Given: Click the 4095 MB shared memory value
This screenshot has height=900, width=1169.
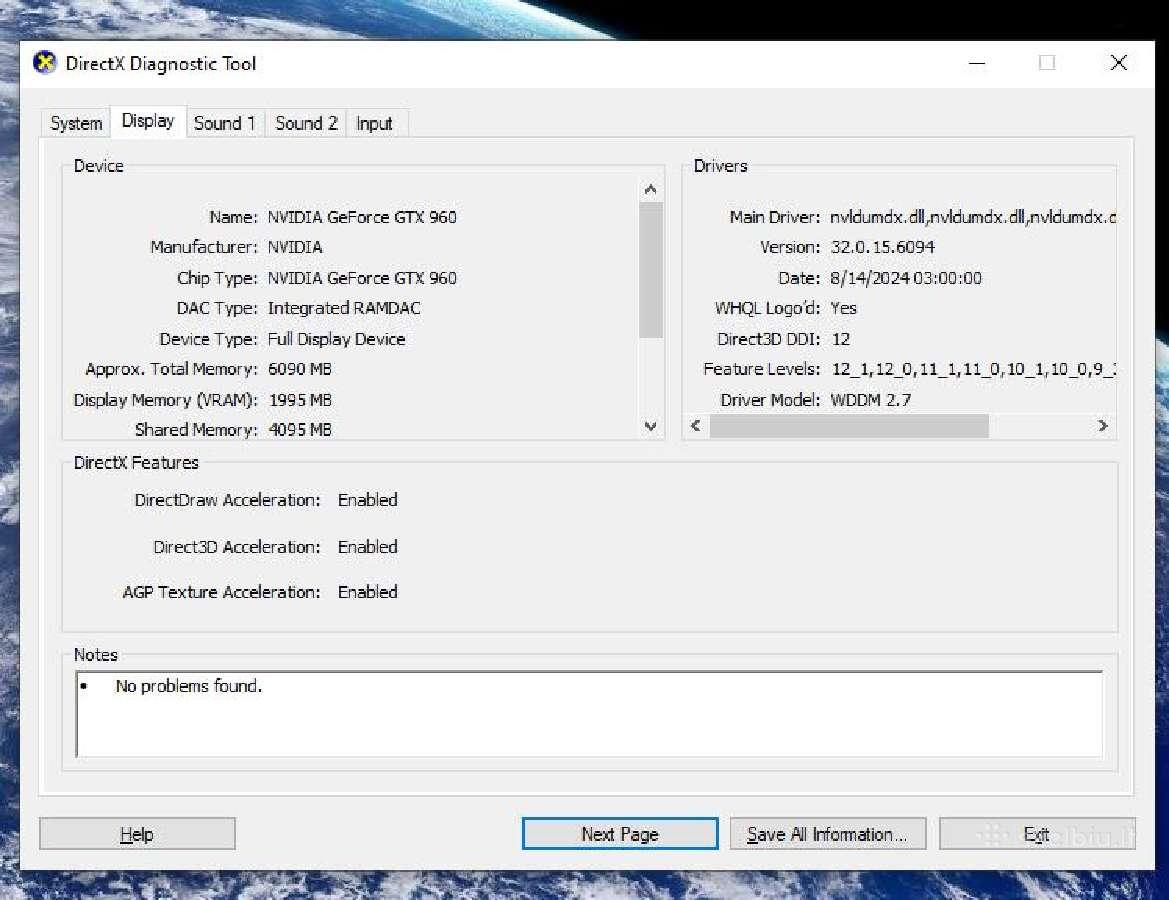Looking at the screenshot, I should [x=300, y=430].
